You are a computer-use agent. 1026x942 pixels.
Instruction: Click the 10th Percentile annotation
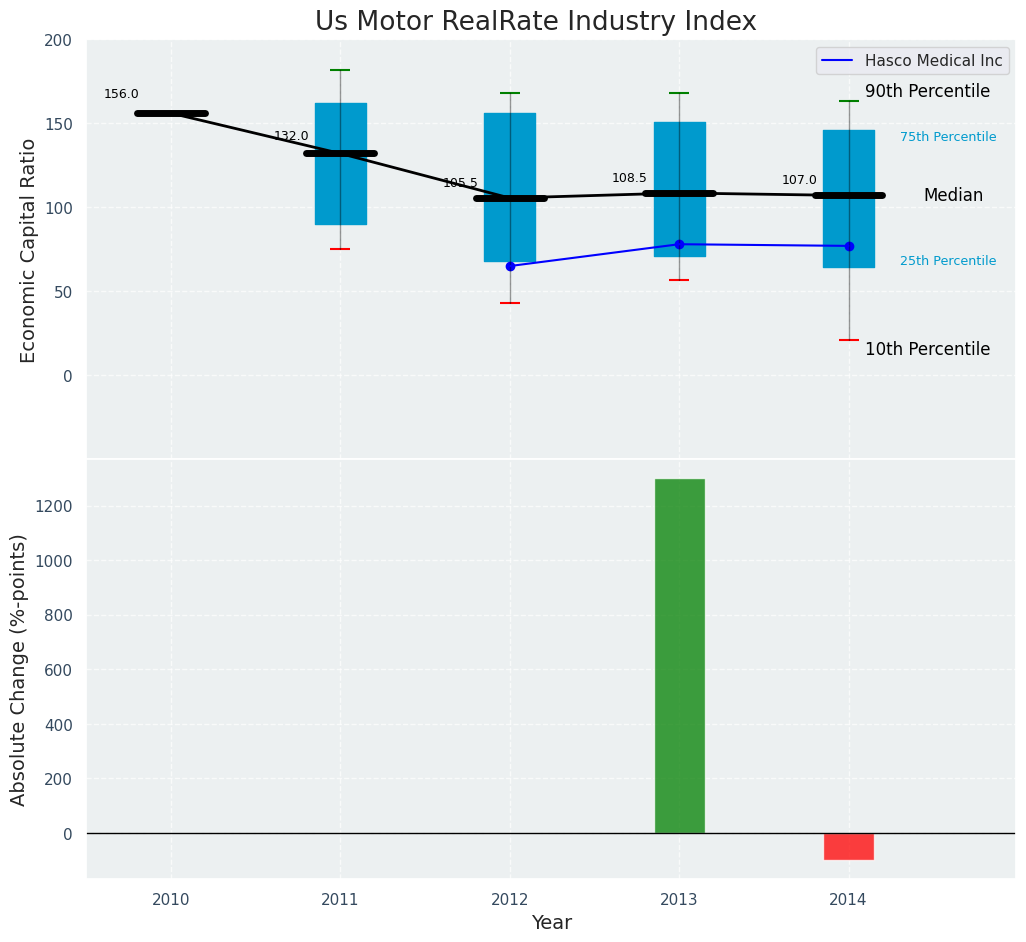coord(927,350)
